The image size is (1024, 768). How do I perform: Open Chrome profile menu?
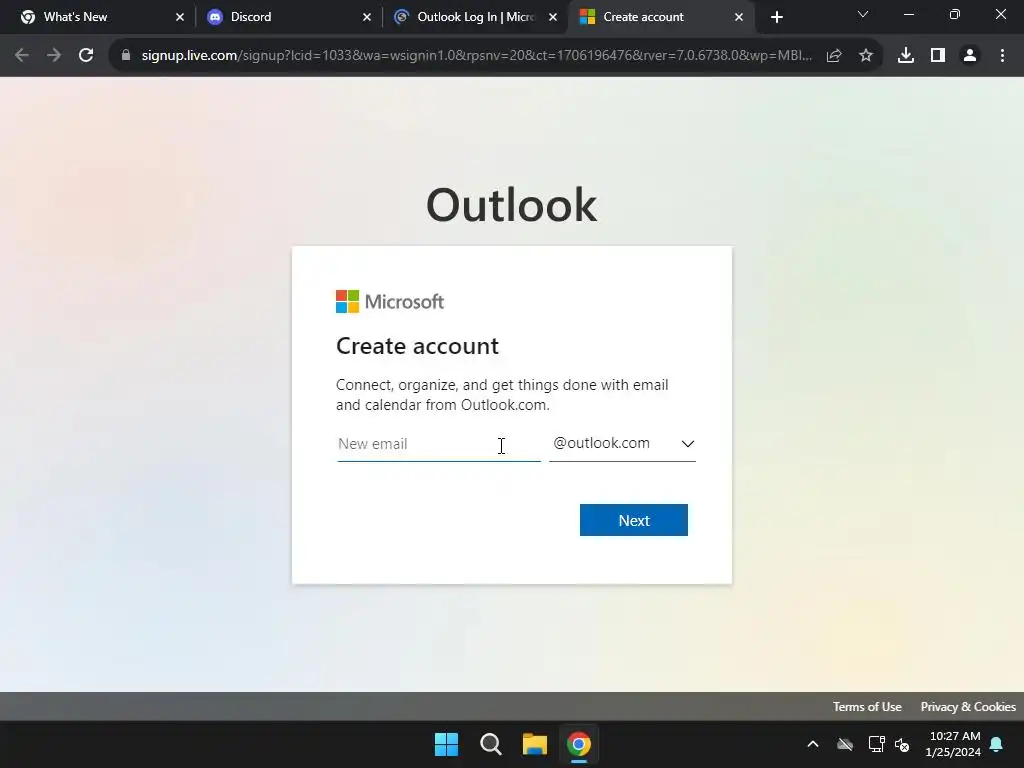pyautogui.click(x=970, y=56)
